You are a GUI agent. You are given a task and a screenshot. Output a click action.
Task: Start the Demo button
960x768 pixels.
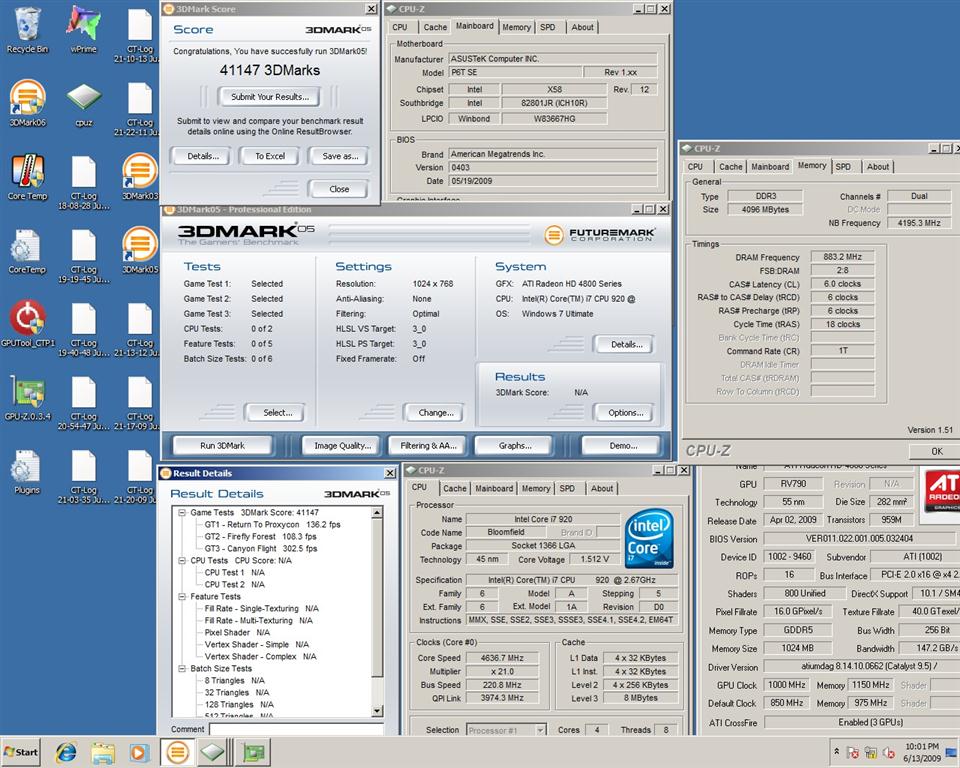tap(623, 446)
